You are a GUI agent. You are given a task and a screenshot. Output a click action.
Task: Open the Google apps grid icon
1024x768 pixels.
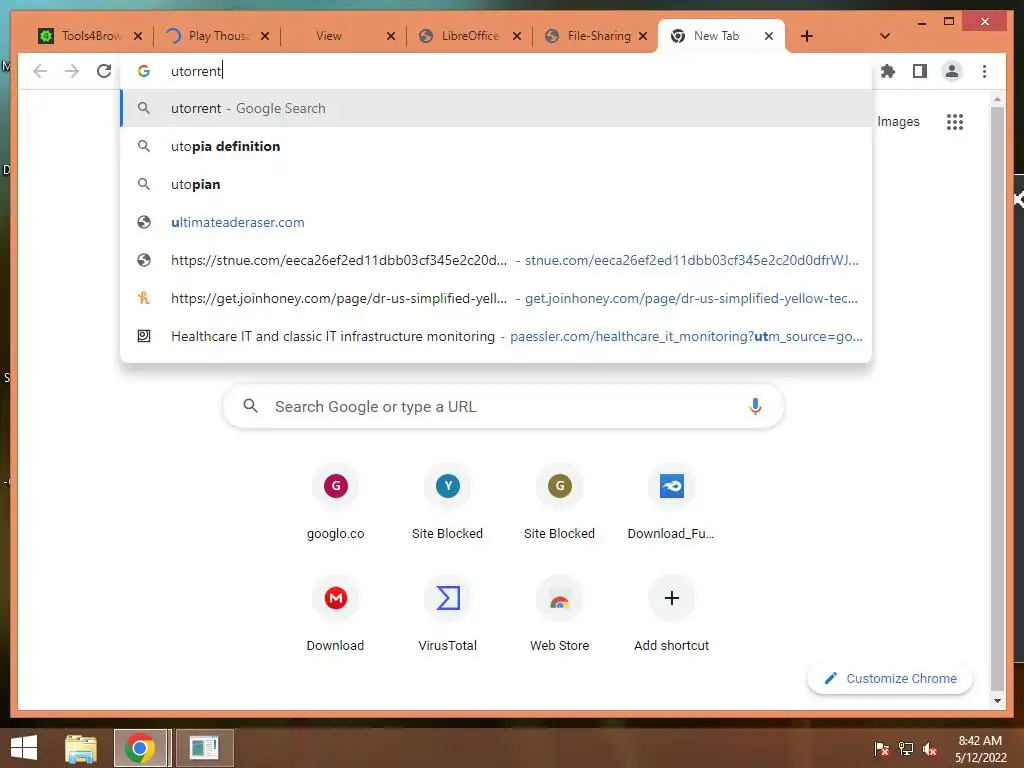tap(955, 121)
